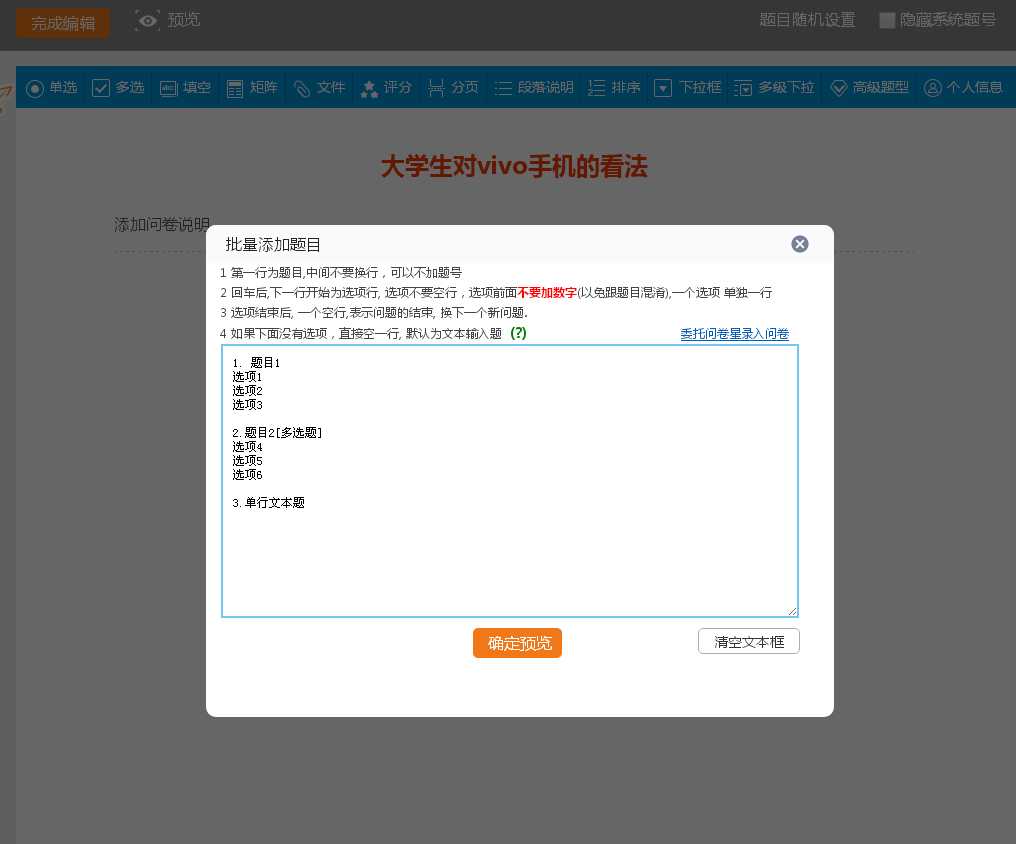
Task: Click inside the batch questions text area
Action: [x=509, y=481]
